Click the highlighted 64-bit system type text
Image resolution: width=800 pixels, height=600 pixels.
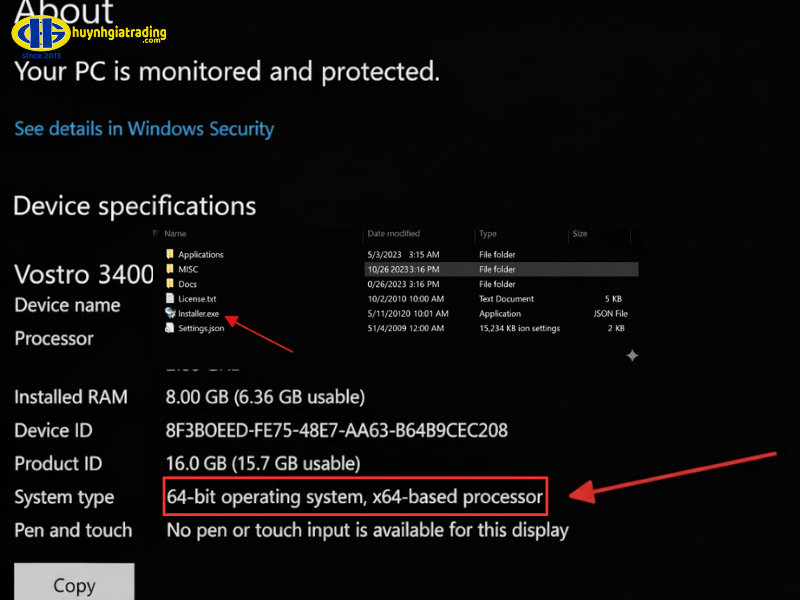tap(354, 496)
